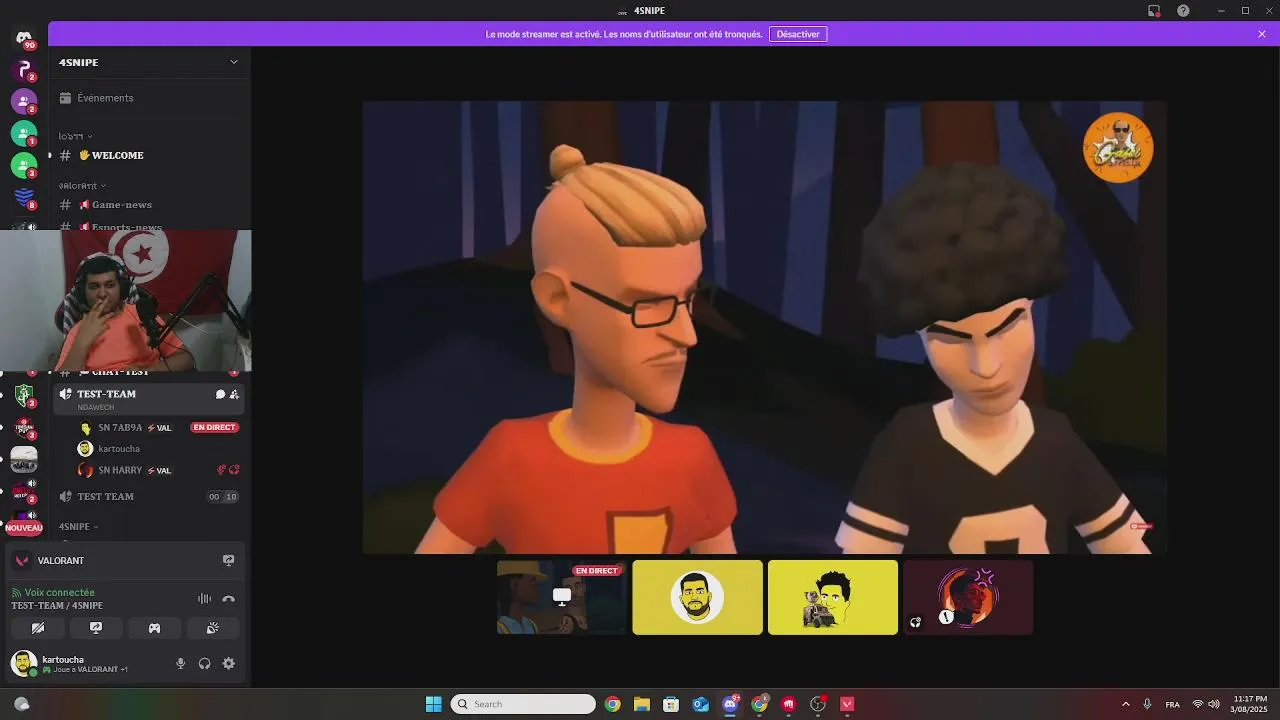Open chat icon of TEST-TEAM voice channel
This screenshot has height=720, width=1280.
click(x=220, y=394)
